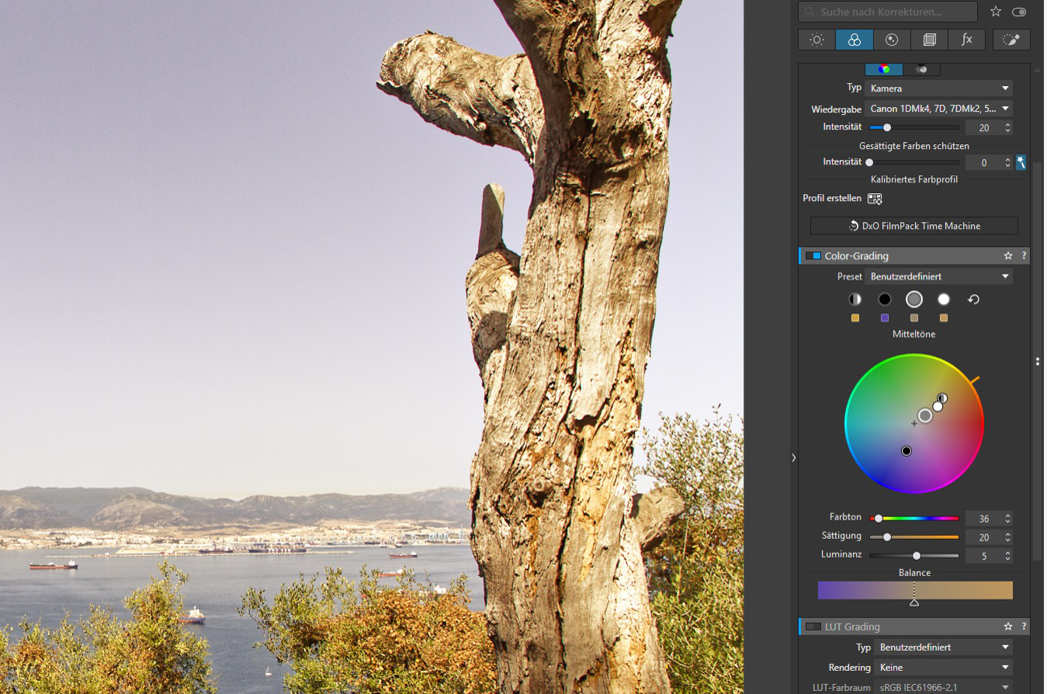Click the Balance gradient slider handle

tap(914, 602)
